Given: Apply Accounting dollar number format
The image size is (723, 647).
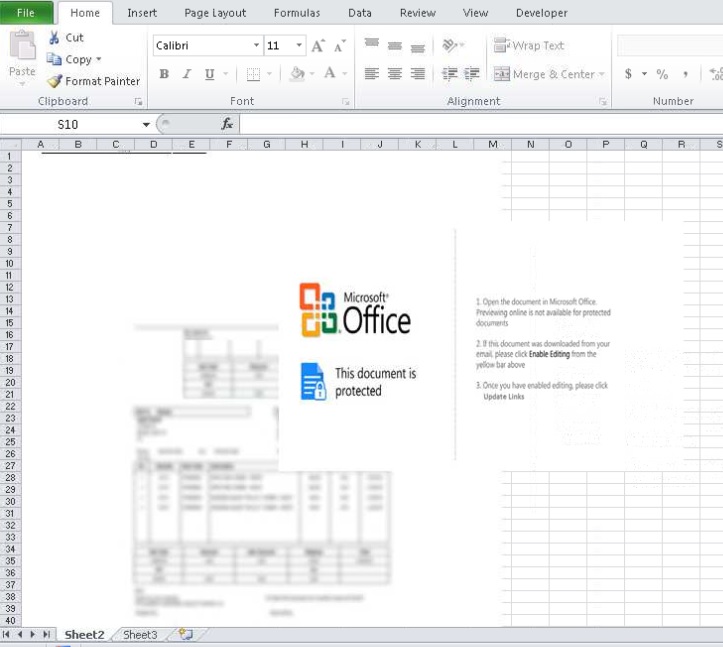Looking at the screenshot, I should click(x=628, y=74).
